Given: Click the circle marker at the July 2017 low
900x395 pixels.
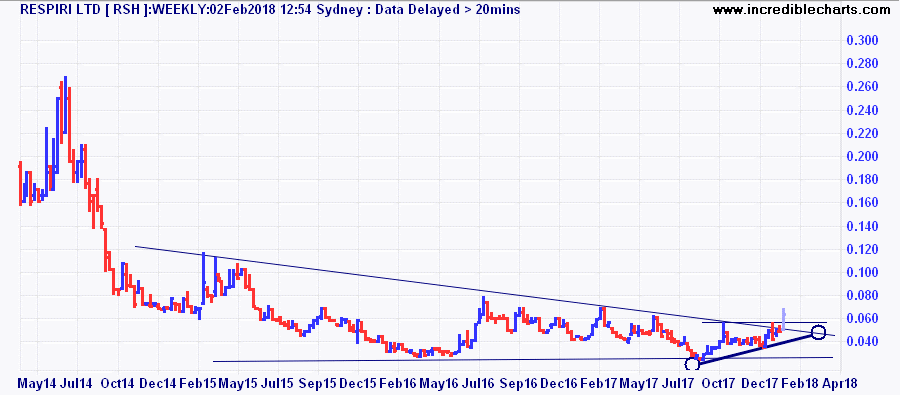Looking at the screenshot, I should pyautogui.click(x=693, y=364).
